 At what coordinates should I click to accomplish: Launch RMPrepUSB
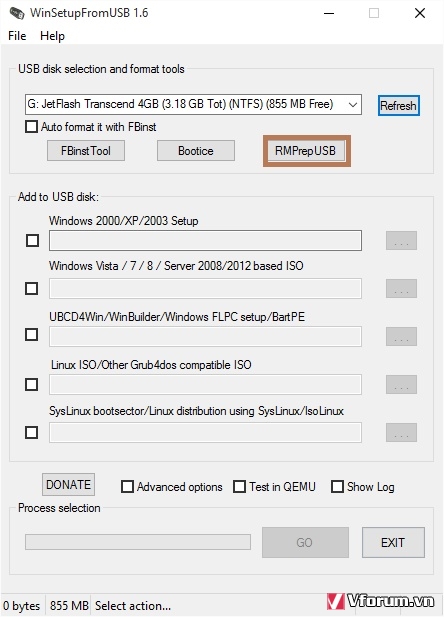306,151
